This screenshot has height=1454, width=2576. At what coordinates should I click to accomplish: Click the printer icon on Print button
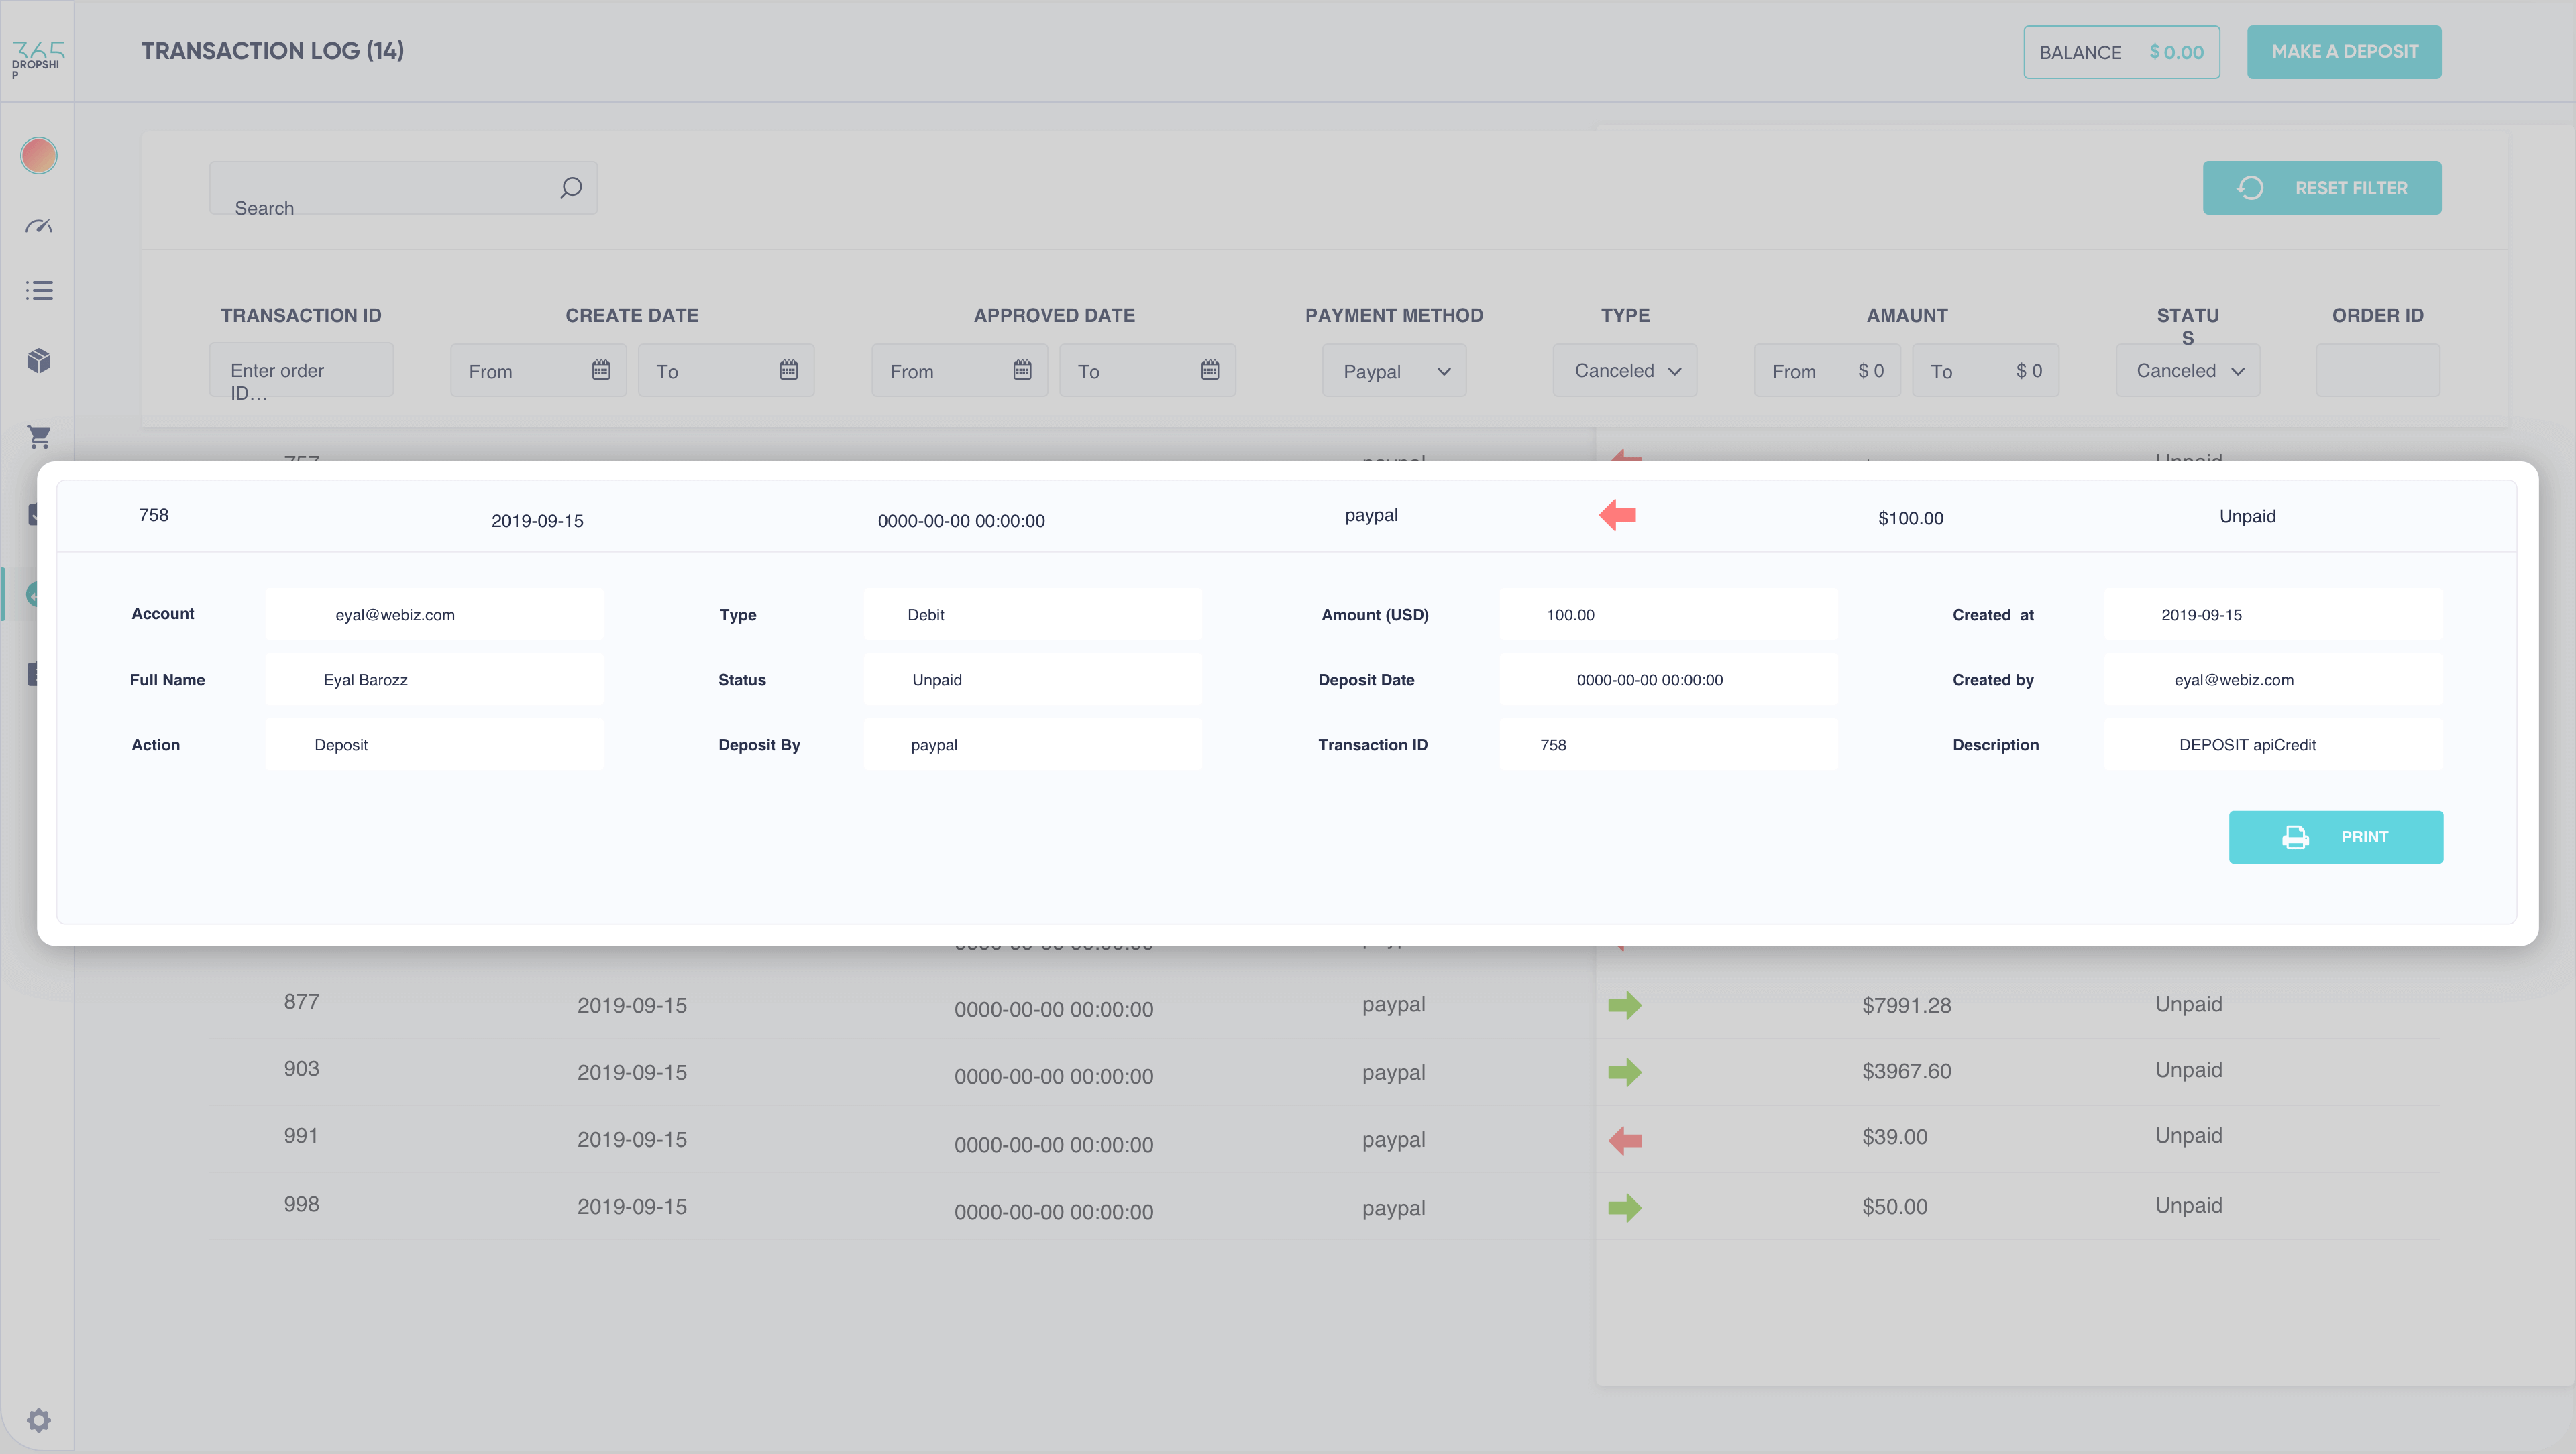(2295, 837)
